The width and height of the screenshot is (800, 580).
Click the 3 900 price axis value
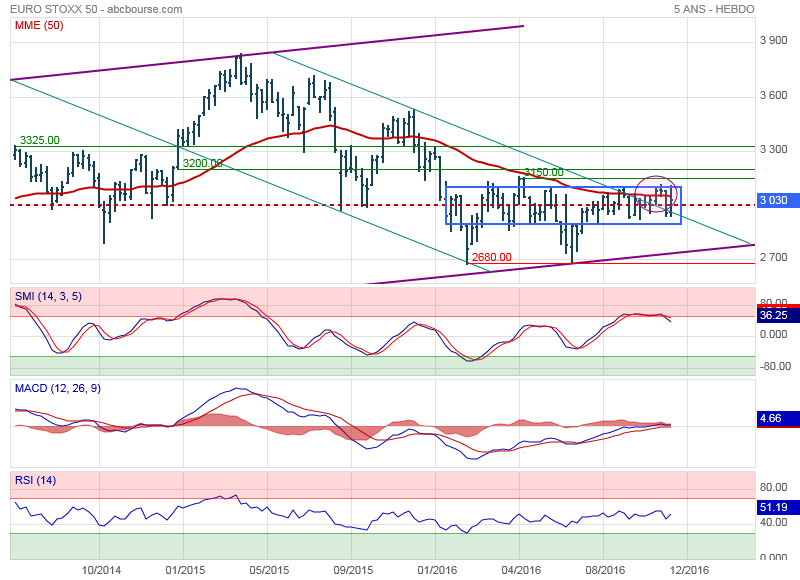pyautogui.click(x=773, y=40)
